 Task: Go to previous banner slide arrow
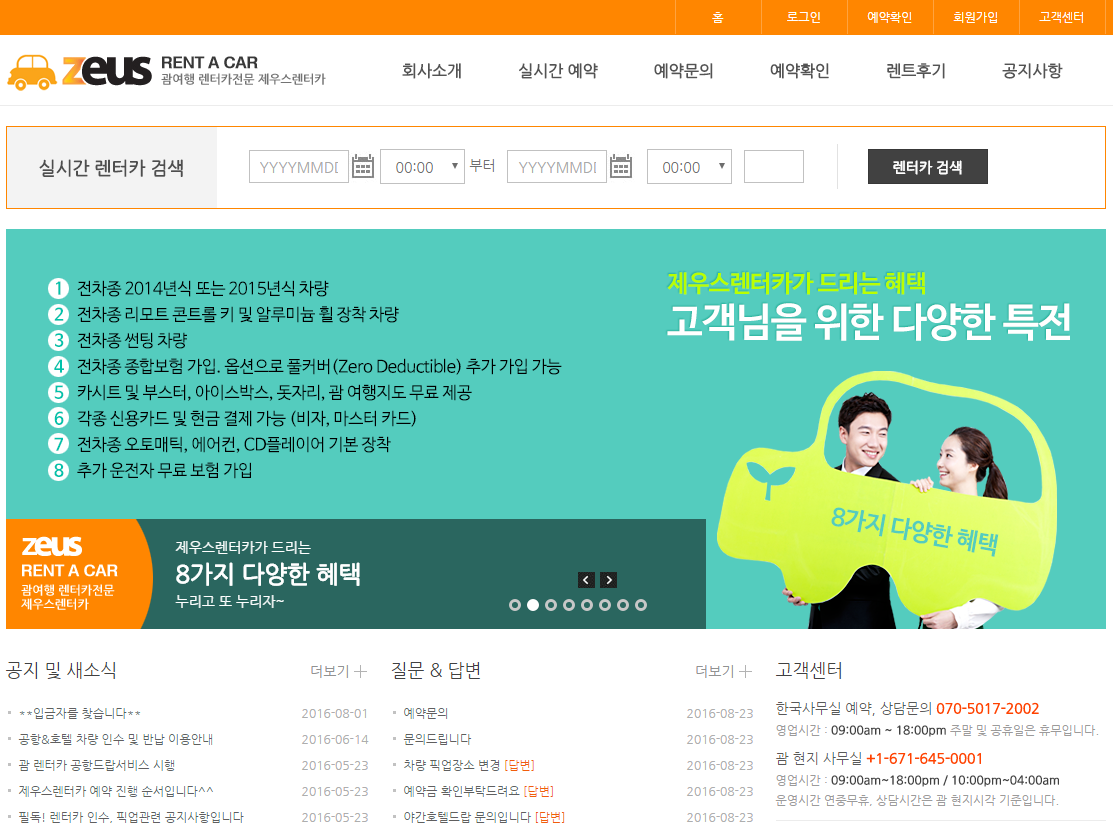point(586,580)
